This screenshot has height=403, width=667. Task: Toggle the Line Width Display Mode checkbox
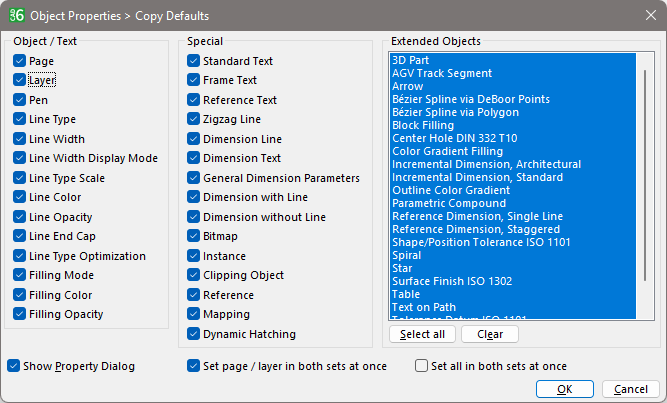[x=20, y=158]
